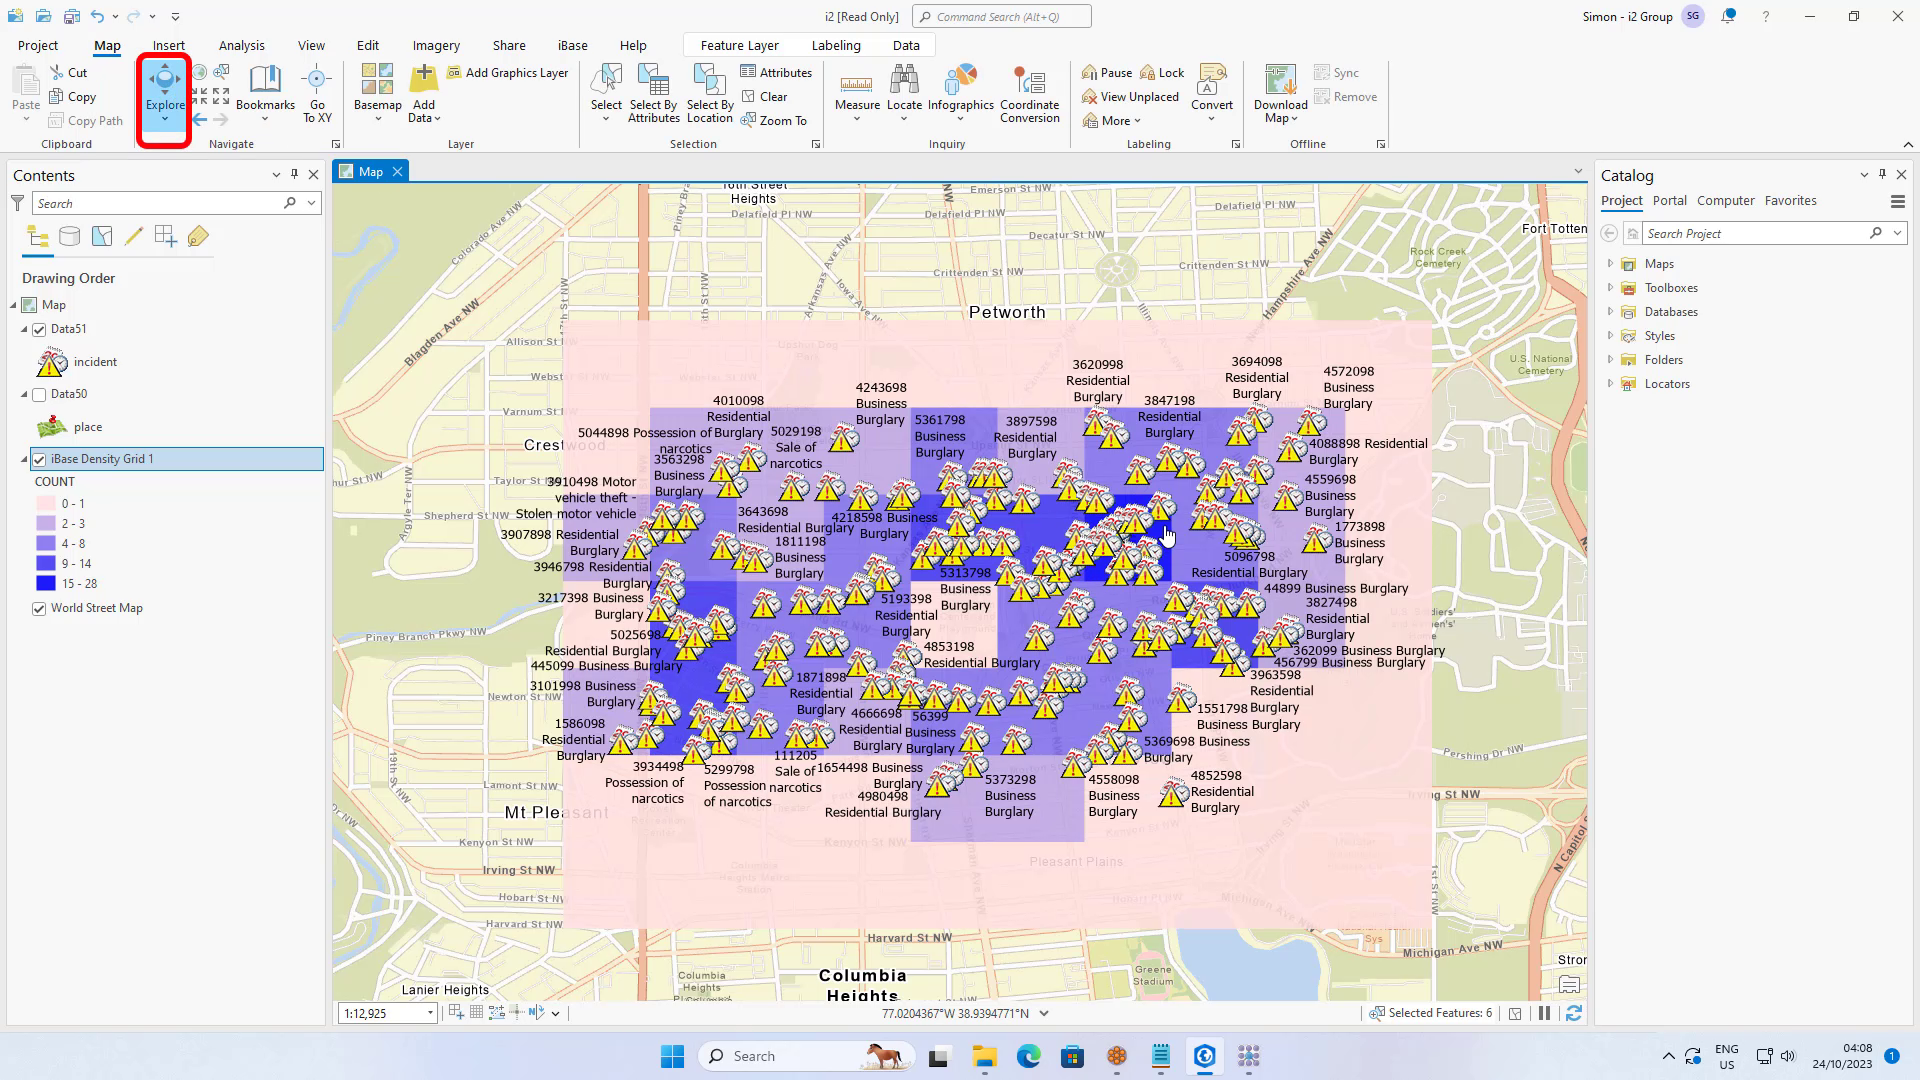Click Add Graphics Layer
The width and height of the screenshot is (1920, 1080).
pos(507,72)
